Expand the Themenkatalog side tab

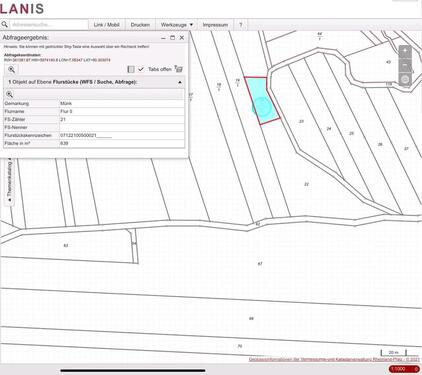coord(9,180)
